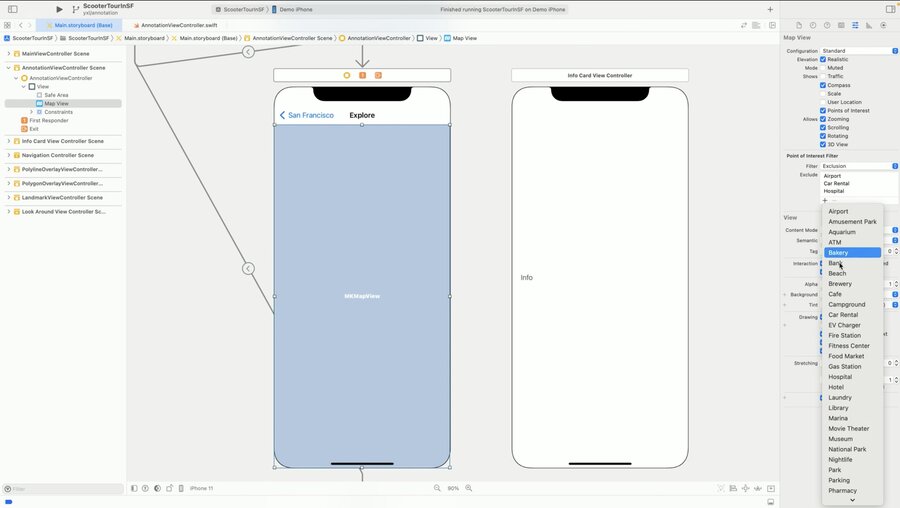Choose EV Charger from the popup list
The image size is (900, 508).
852,325
